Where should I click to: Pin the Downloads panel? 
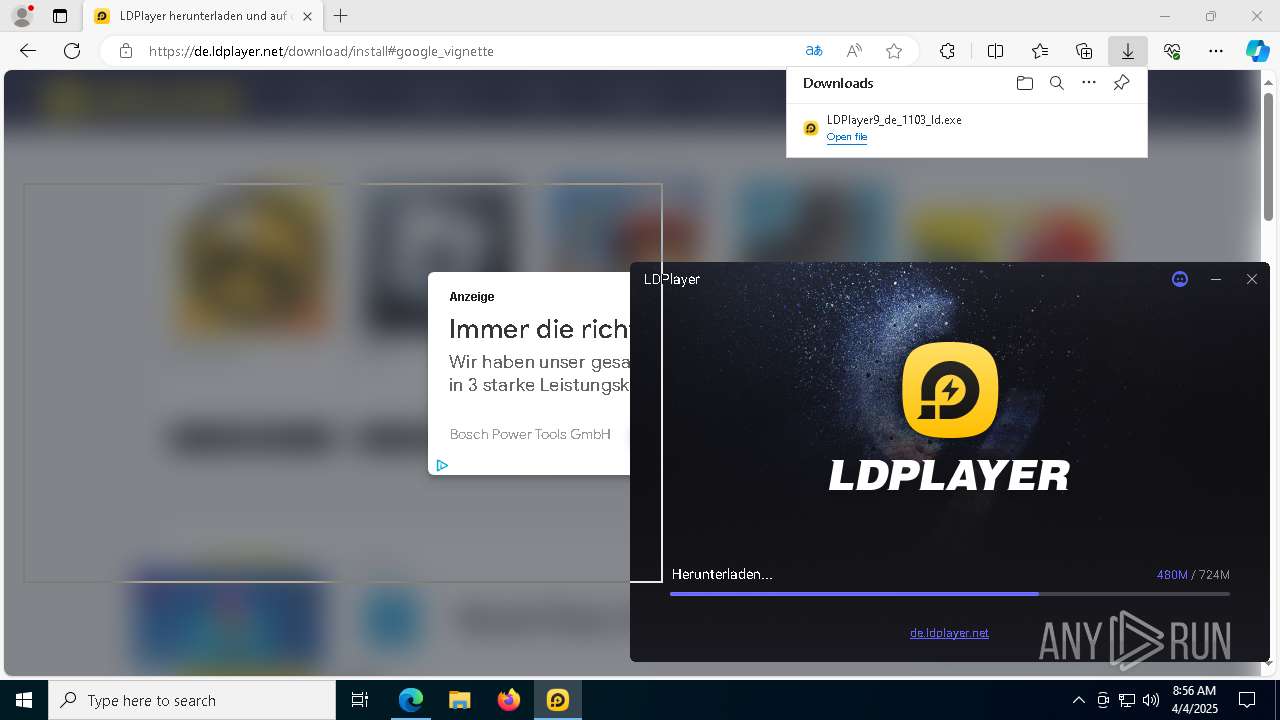(1121, 83)
